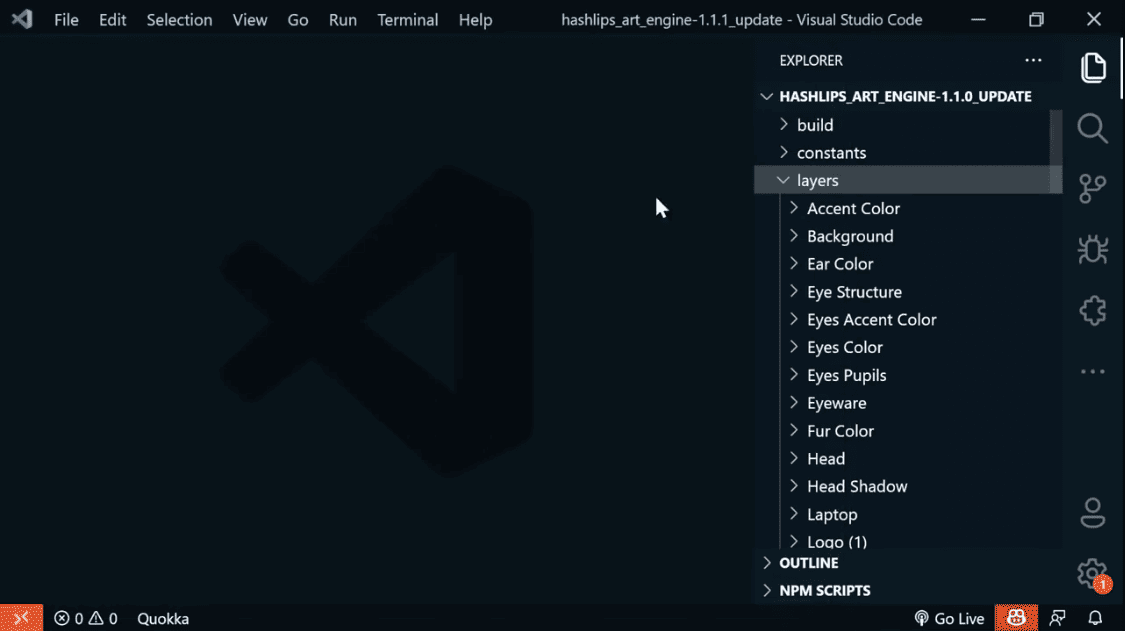The width and height of the screenshot is (1125, 631).
Task: Open the Help menu
Action: coord(476,19)
